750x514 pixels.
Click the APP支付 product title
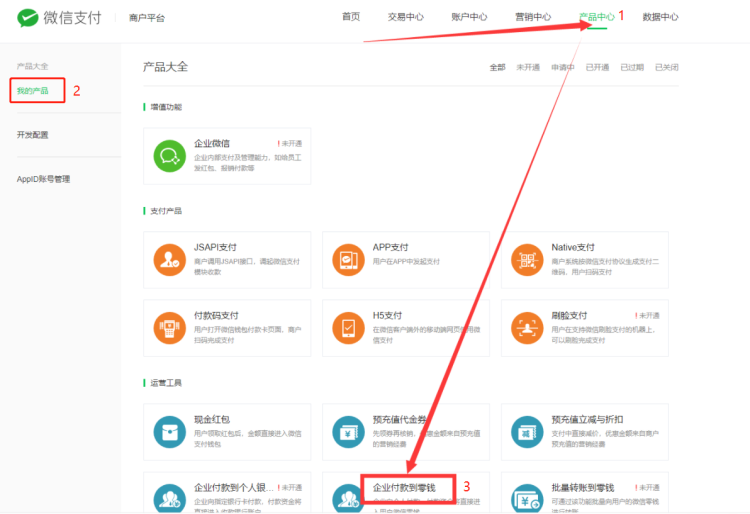(391, 247)
